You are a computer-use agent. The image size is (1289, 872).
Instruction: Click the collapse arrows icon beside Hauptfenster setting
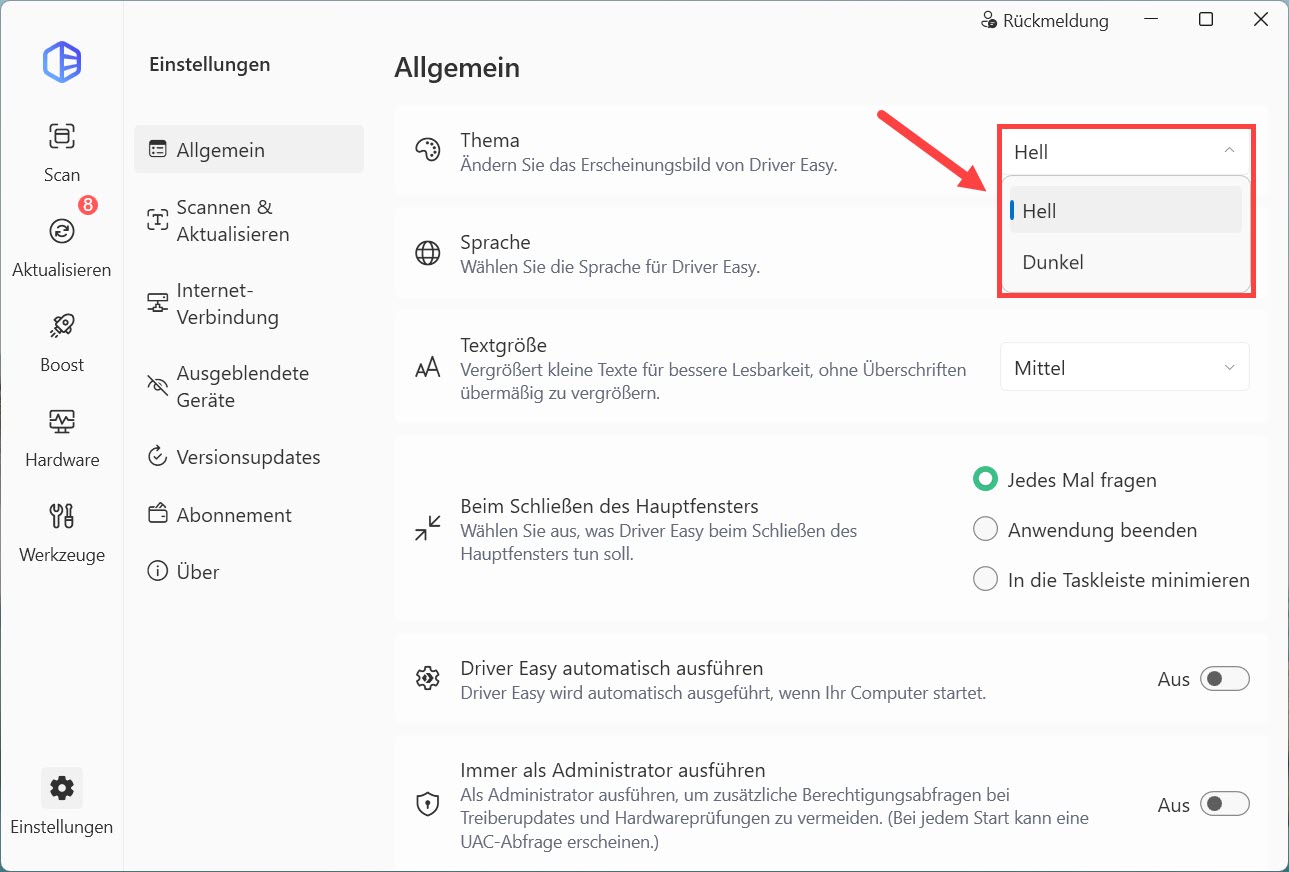427,528
